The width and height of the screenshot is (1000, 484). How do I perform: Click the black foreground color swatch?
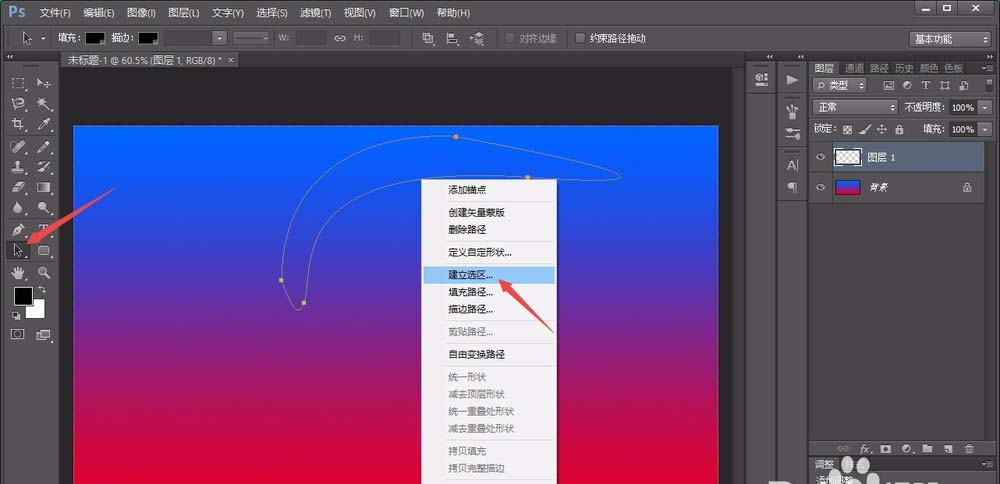22,296
